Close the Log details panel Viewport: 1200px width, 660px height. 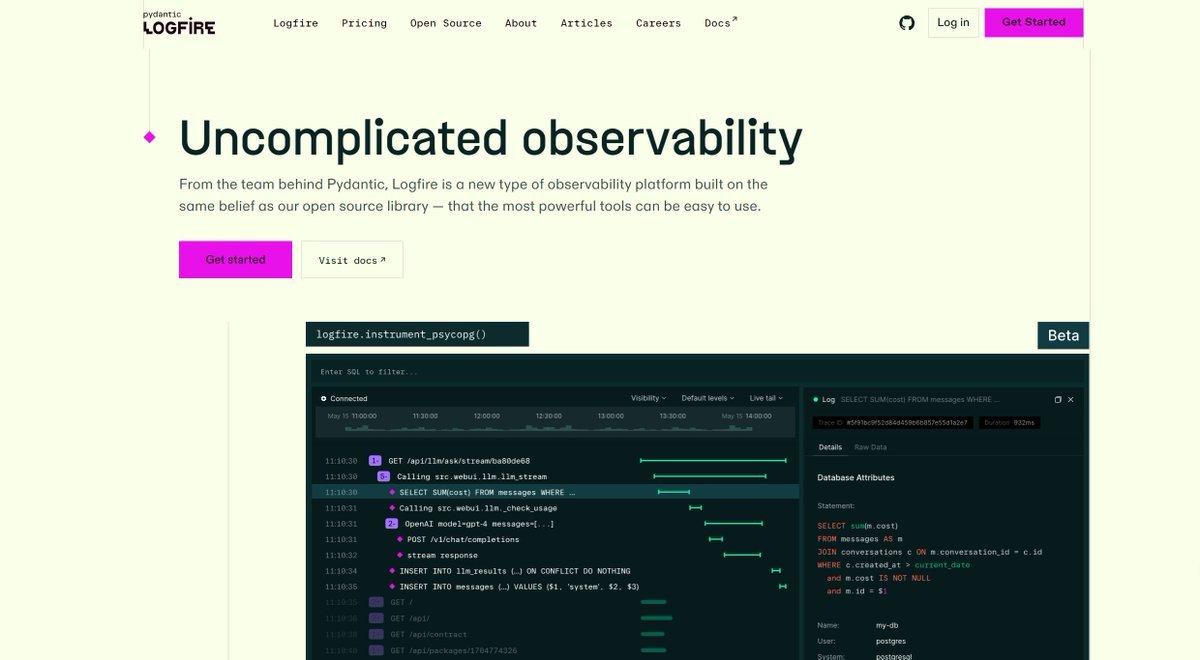[x=1071, y=399]
